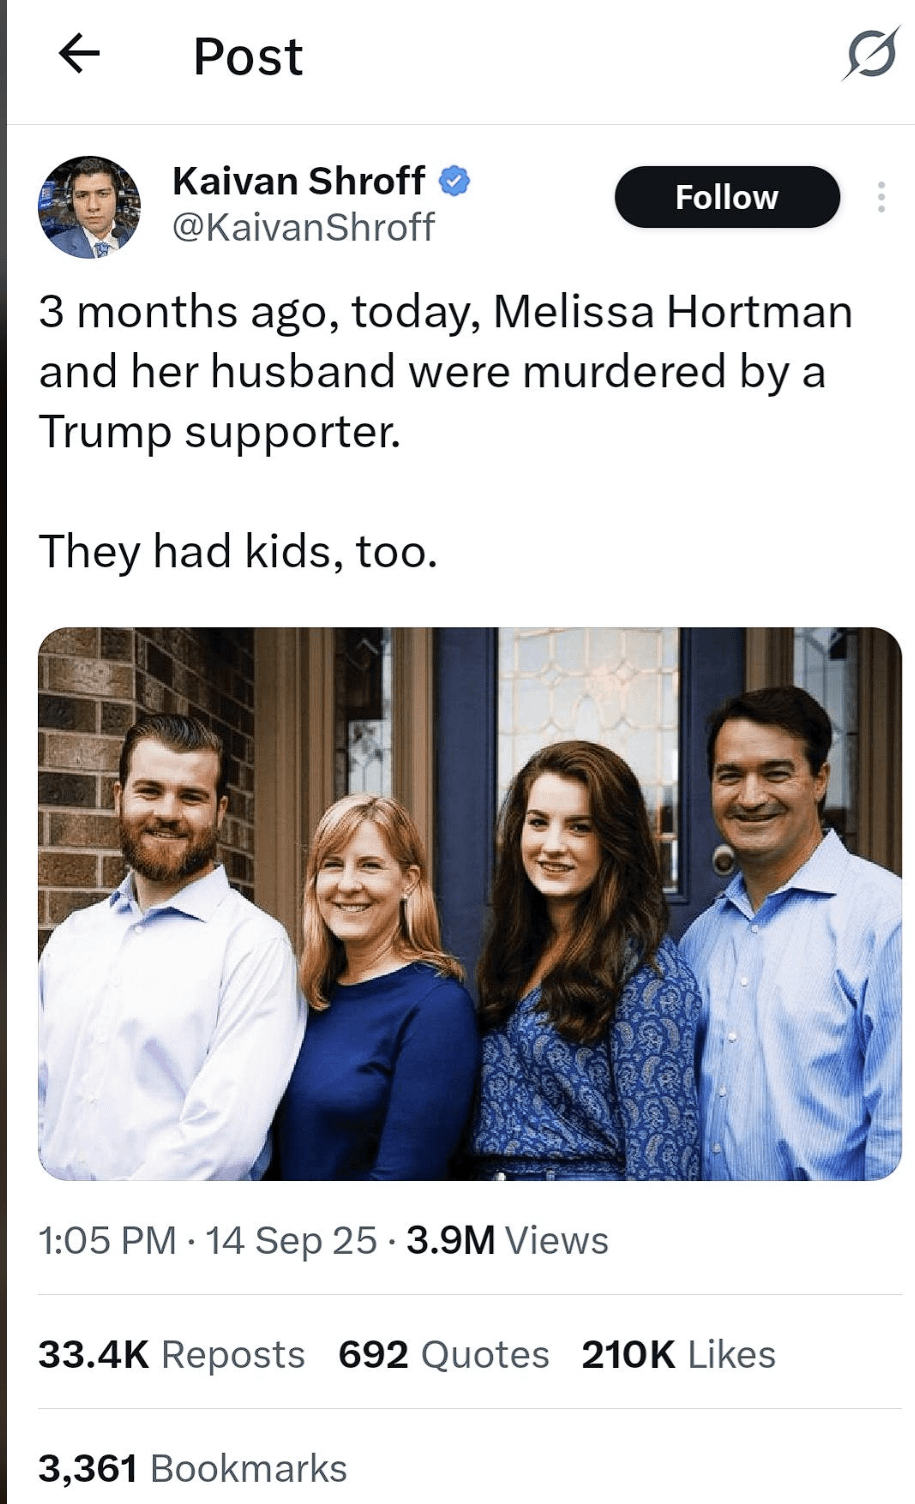915x1504 pixels.
Task: Tap the back arrow
Action: click(x=79, y=54)
